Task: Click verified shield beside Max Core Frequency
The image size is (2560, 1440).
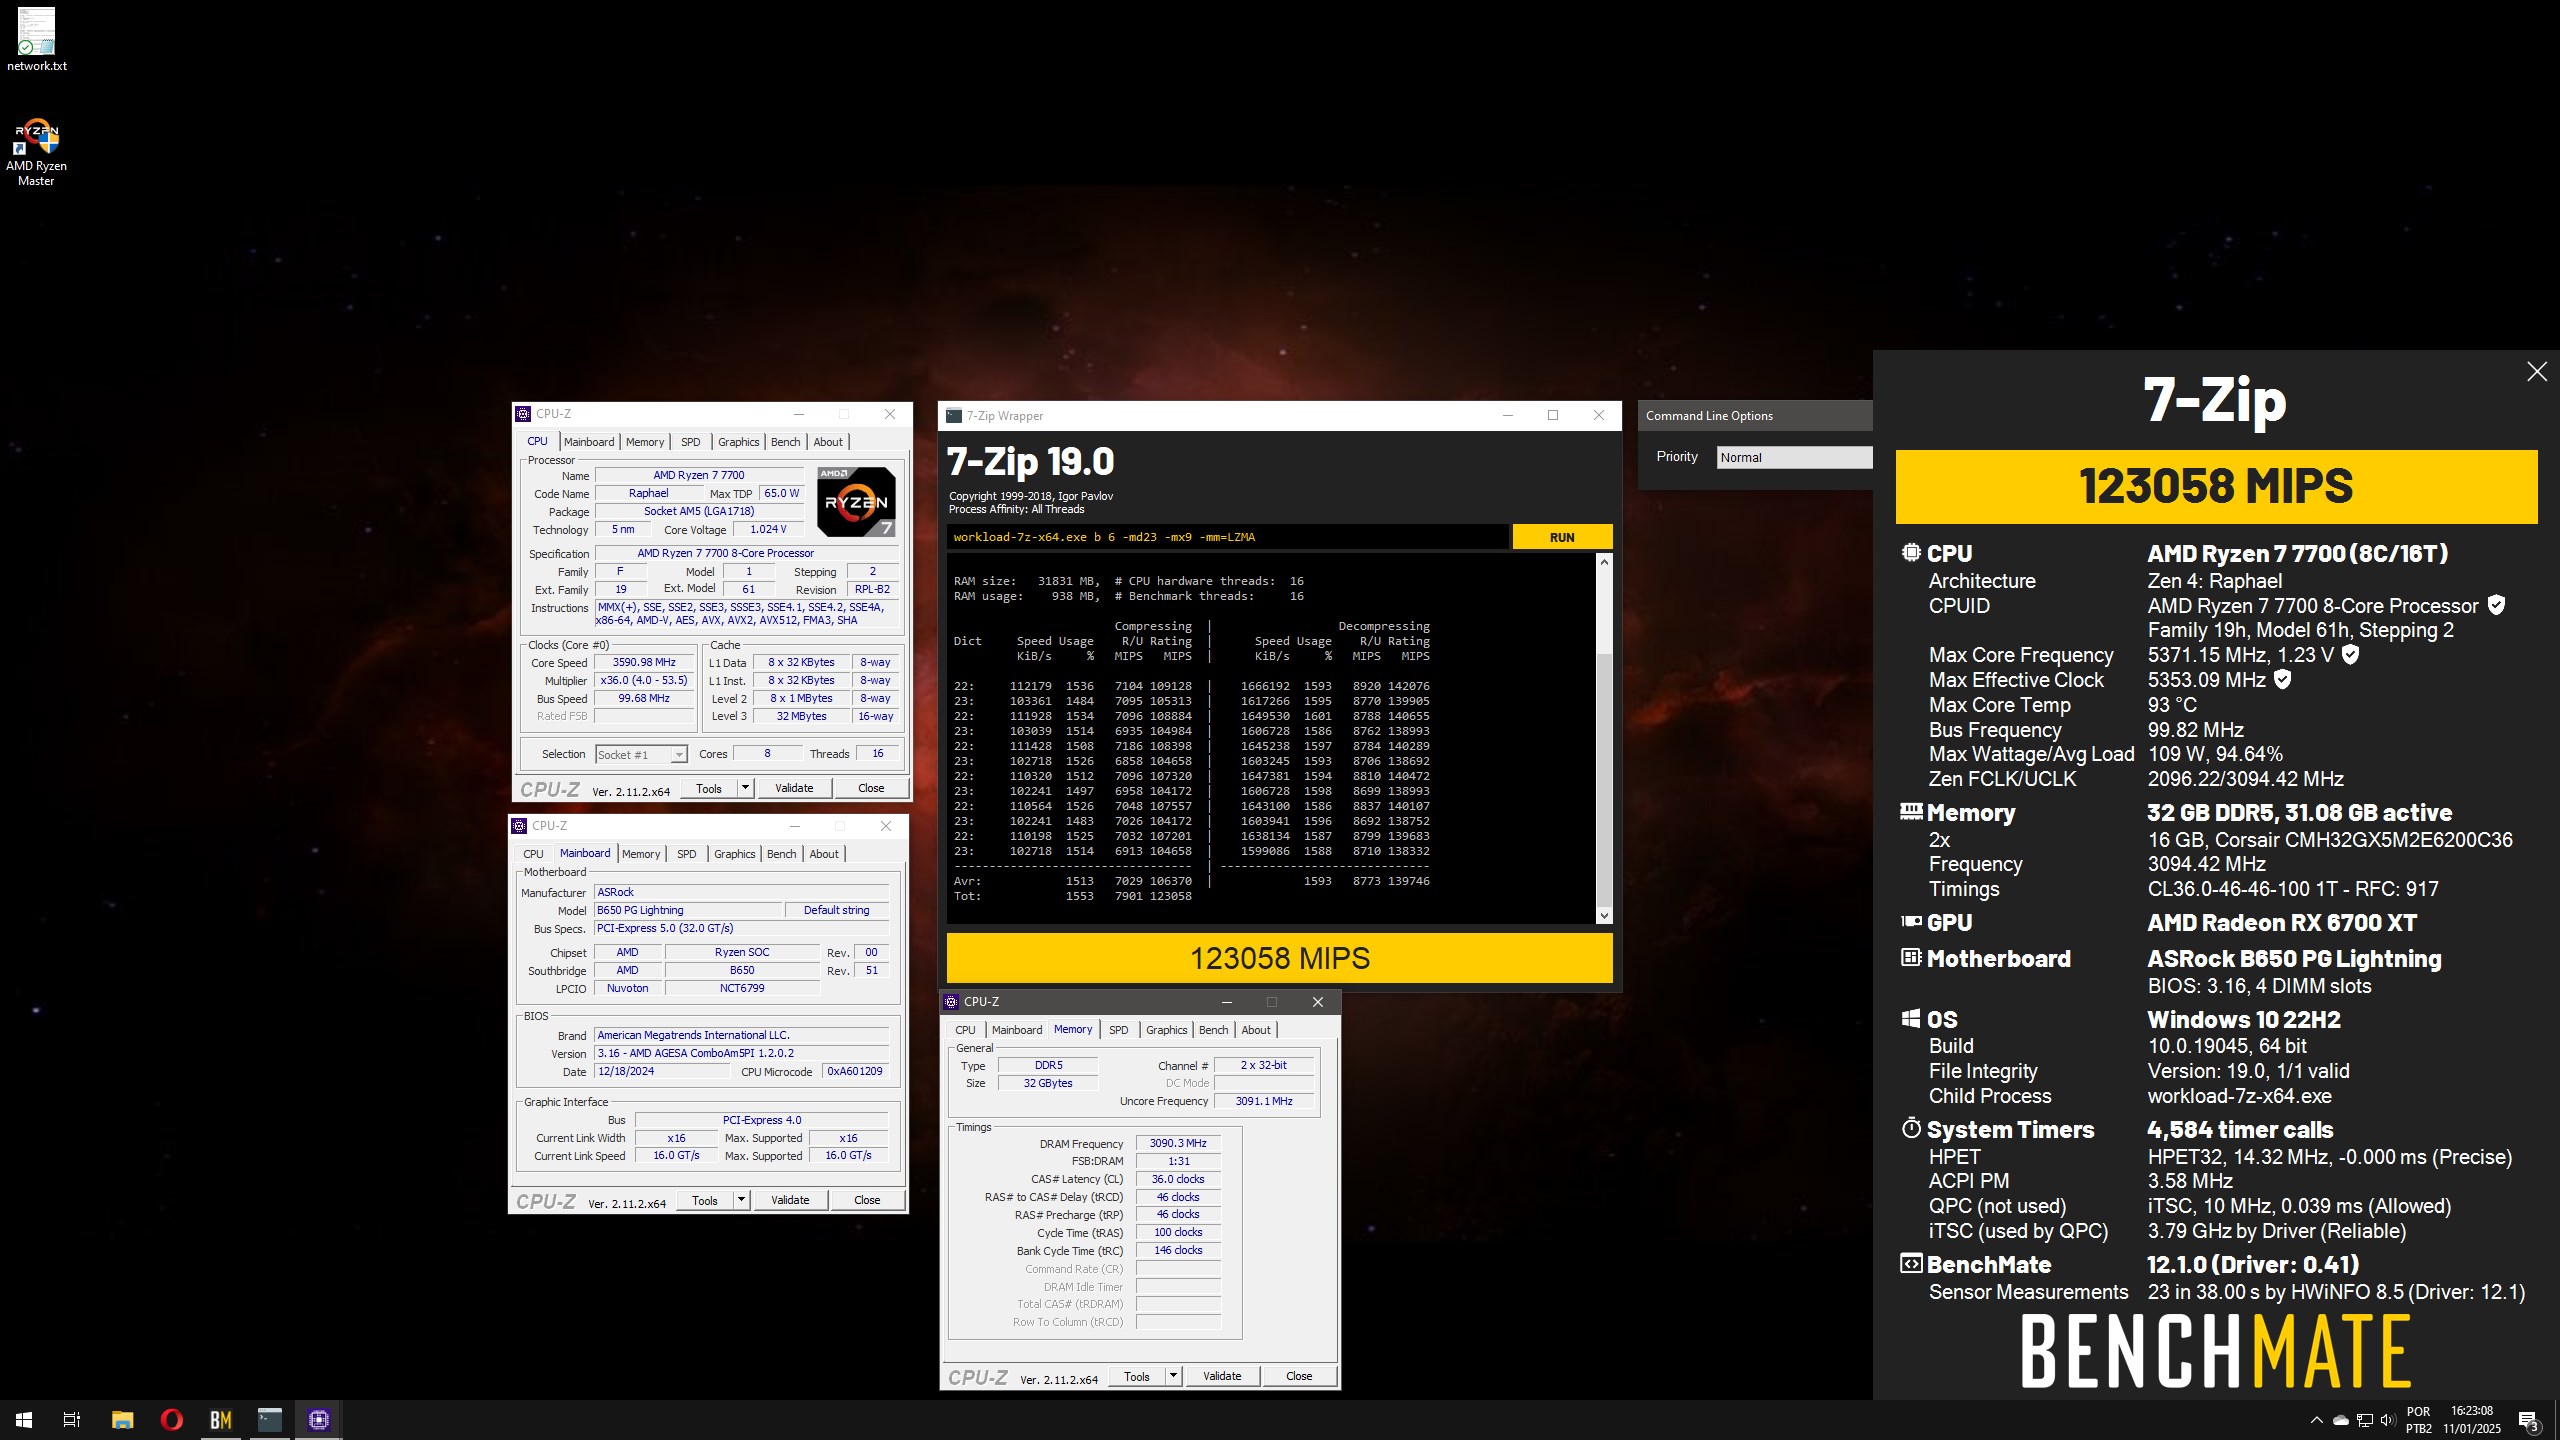Action: pyautogui.click(x=2351, y=654)
